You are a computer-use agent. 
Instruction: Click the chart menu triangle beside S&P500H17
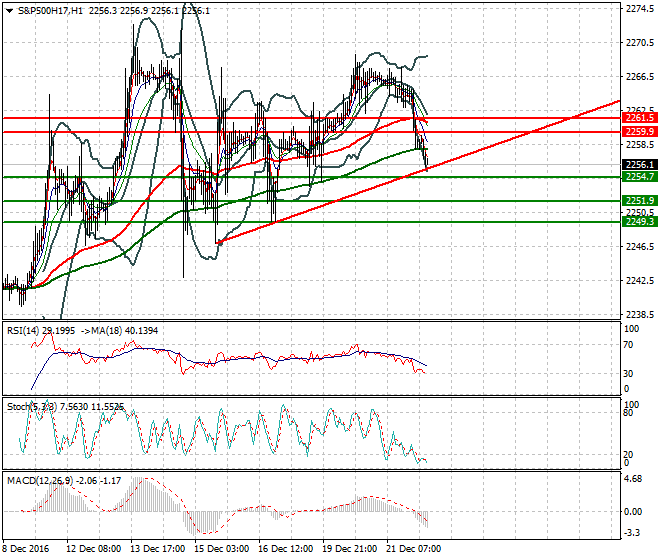click(x=10, y=11)
